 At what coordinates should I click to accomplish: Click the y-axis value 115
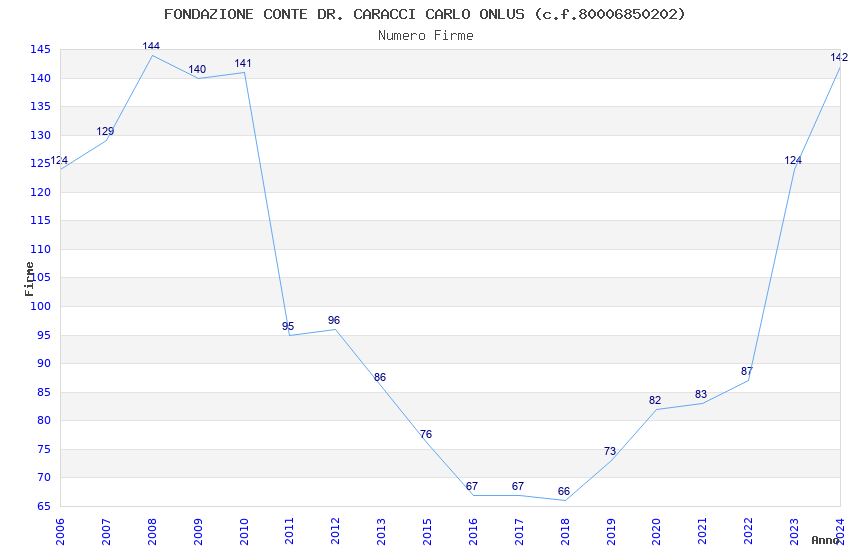pos(40,221)
